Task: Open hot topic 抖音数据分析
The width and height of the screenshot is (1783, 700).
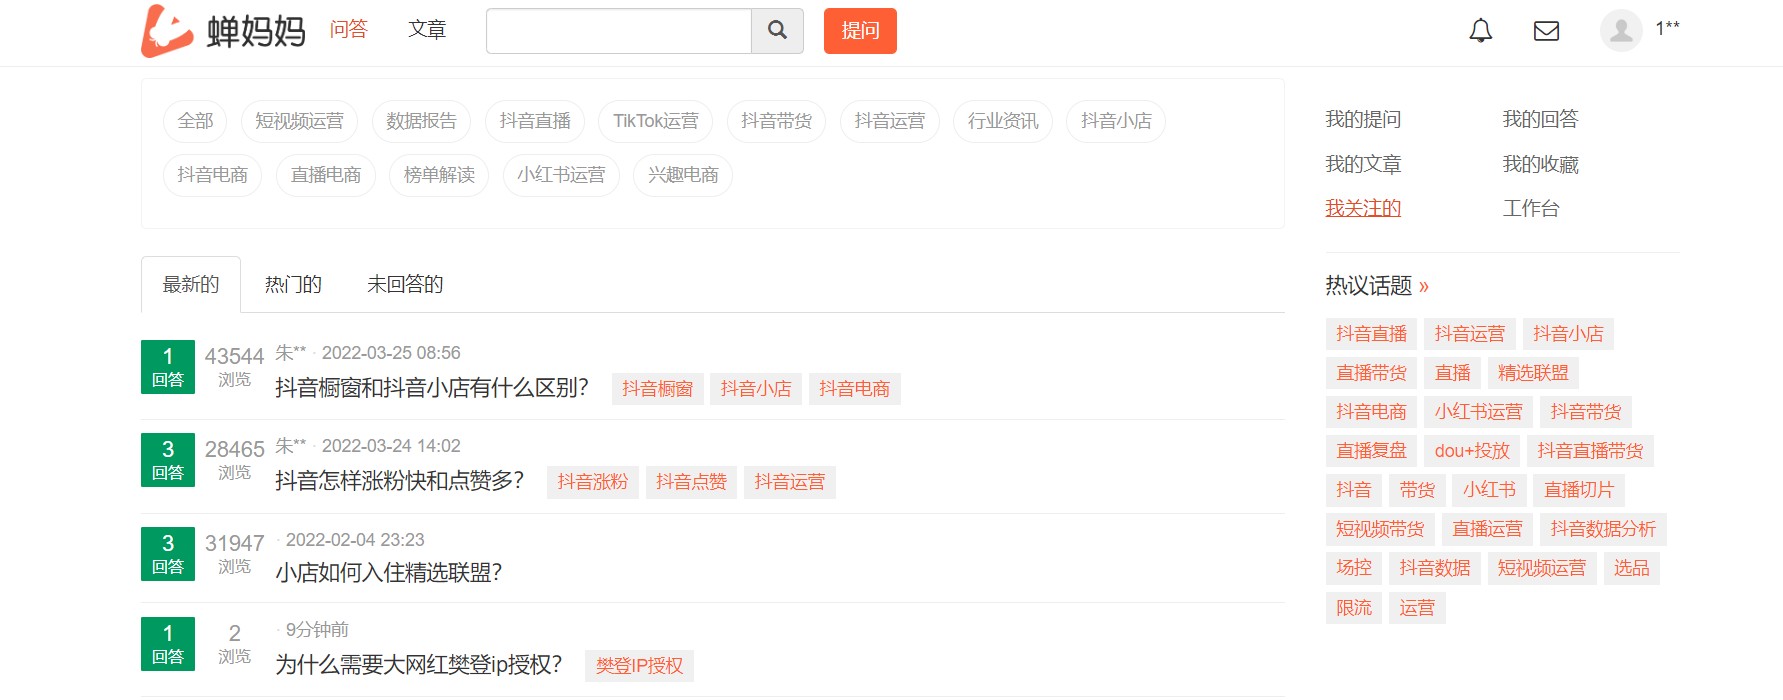Action: coord(1603,529)
